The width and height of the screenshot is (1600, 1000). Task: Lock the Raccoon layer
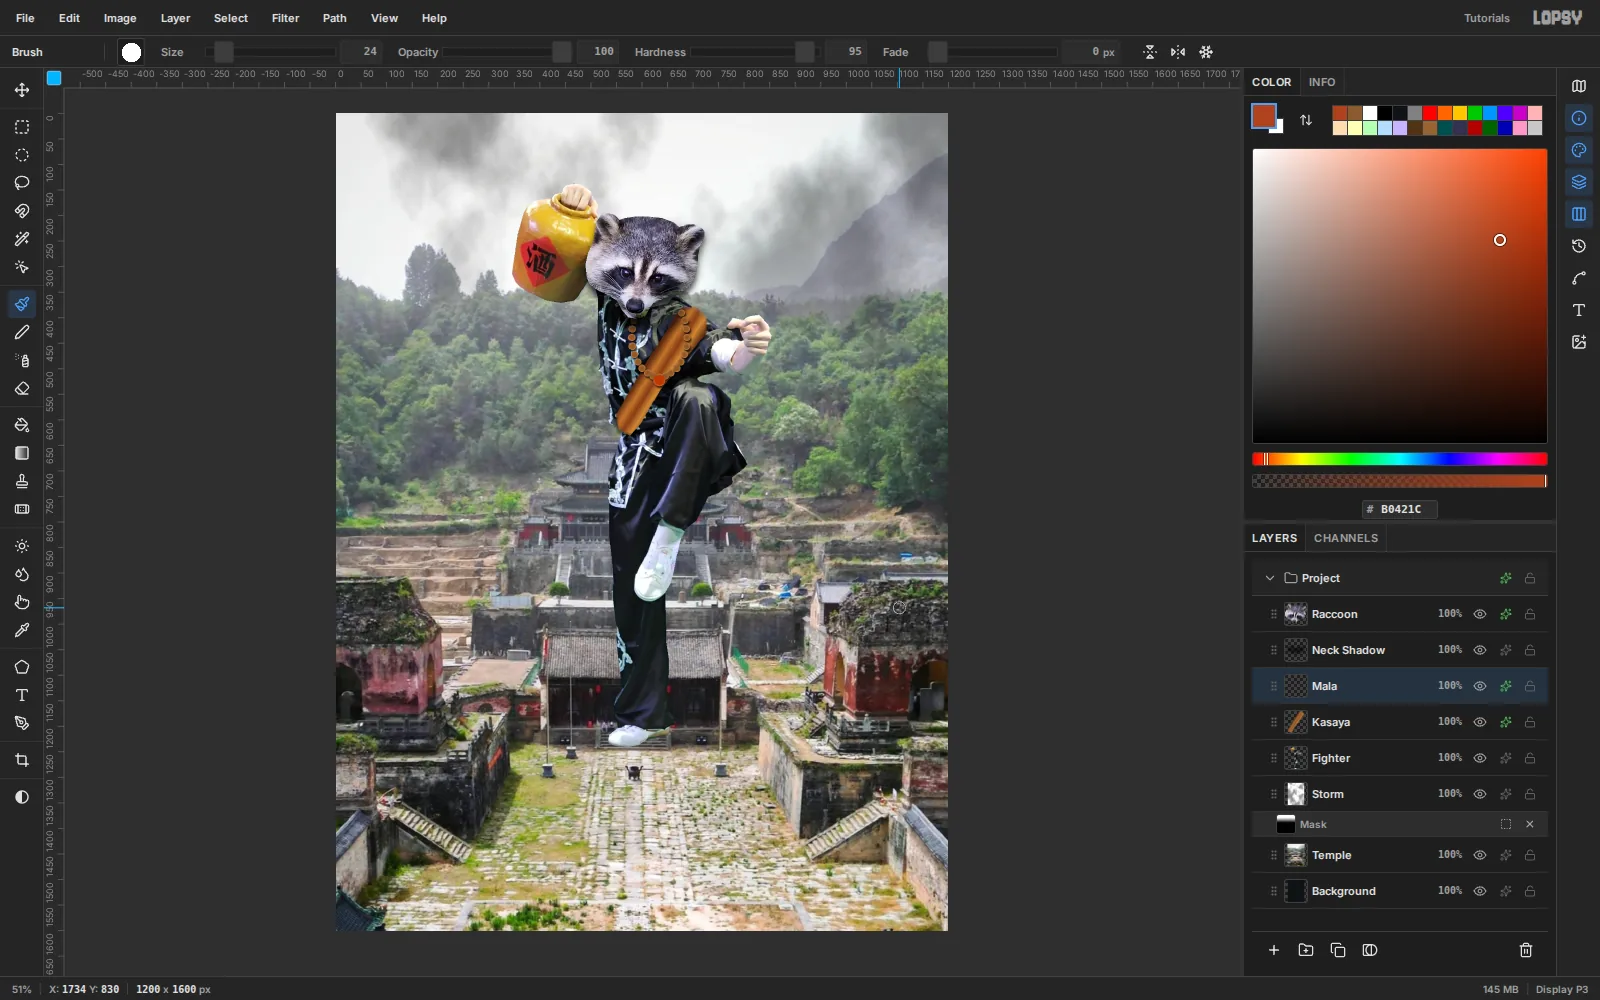[x=1530, y=614]
